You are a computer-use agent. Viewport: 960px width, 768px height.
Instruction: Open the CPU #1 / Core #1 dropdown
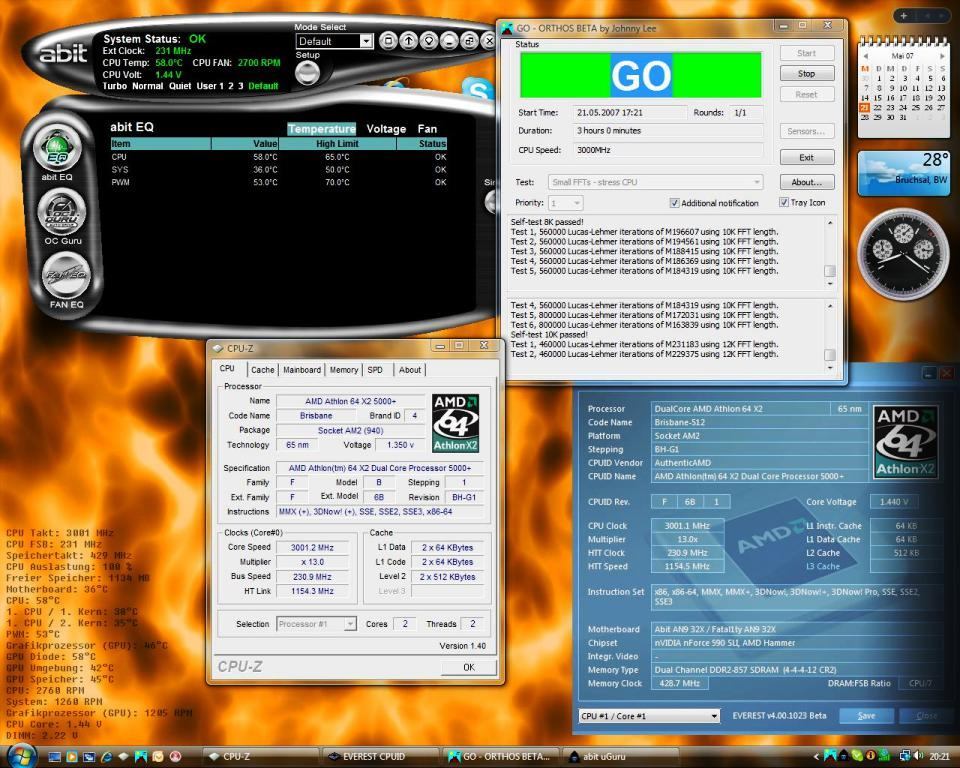click(649, 715)
